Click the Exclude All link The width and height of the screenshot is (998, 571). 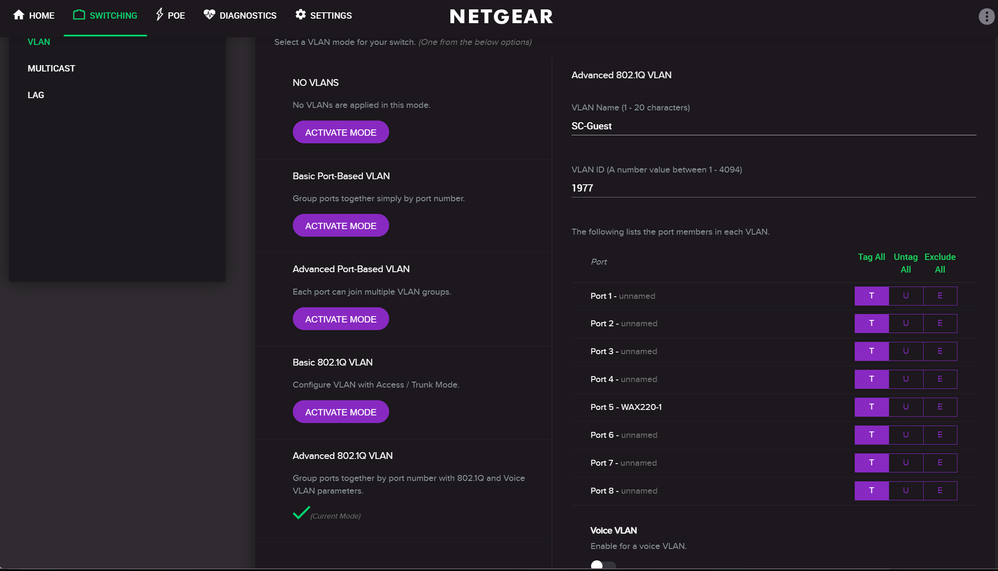tap(940, 263)
